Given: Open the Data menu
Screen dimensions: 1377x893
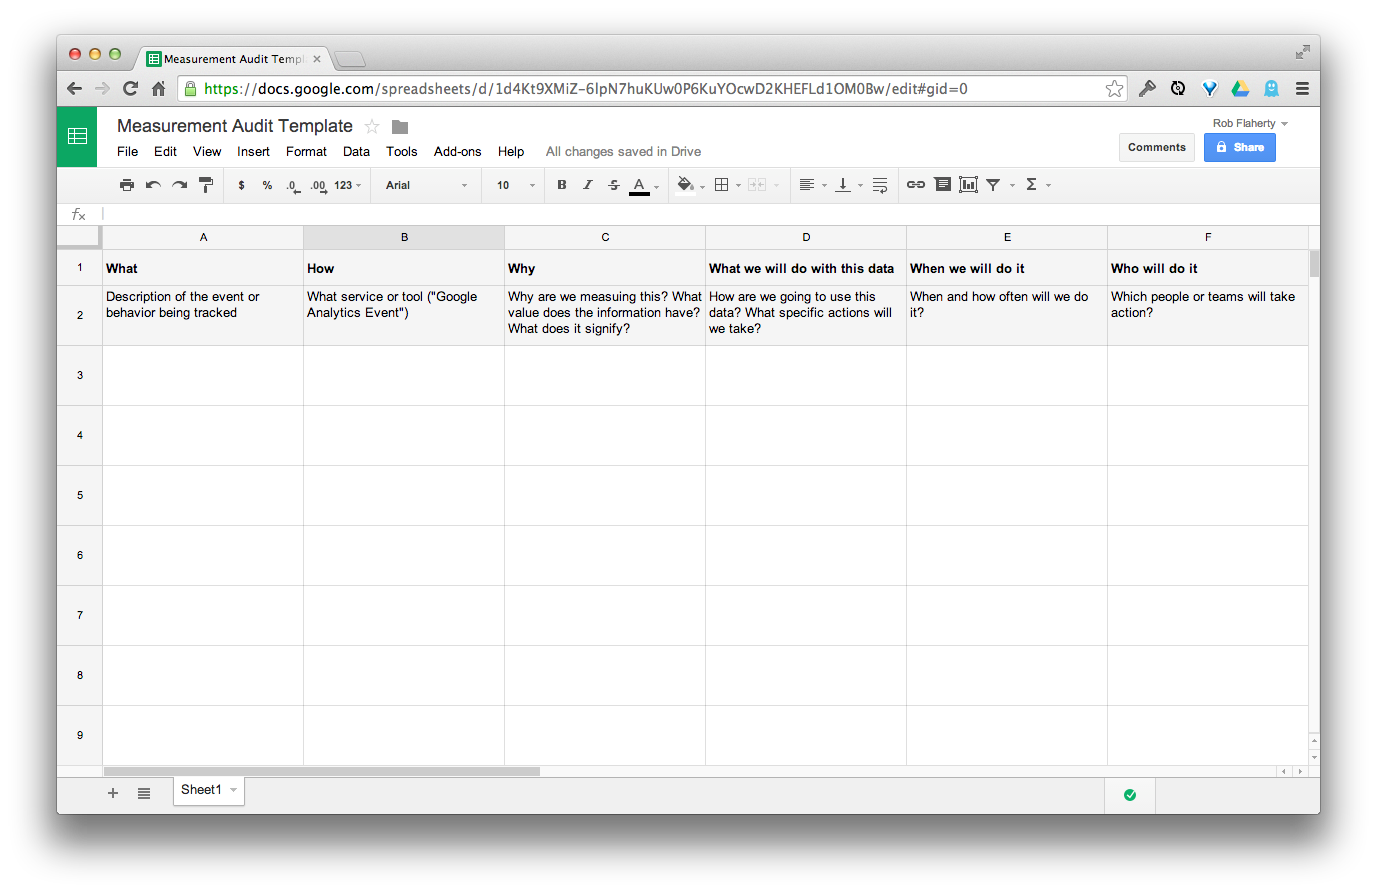Looking at the screenshot, I should (x=356, y=152).
